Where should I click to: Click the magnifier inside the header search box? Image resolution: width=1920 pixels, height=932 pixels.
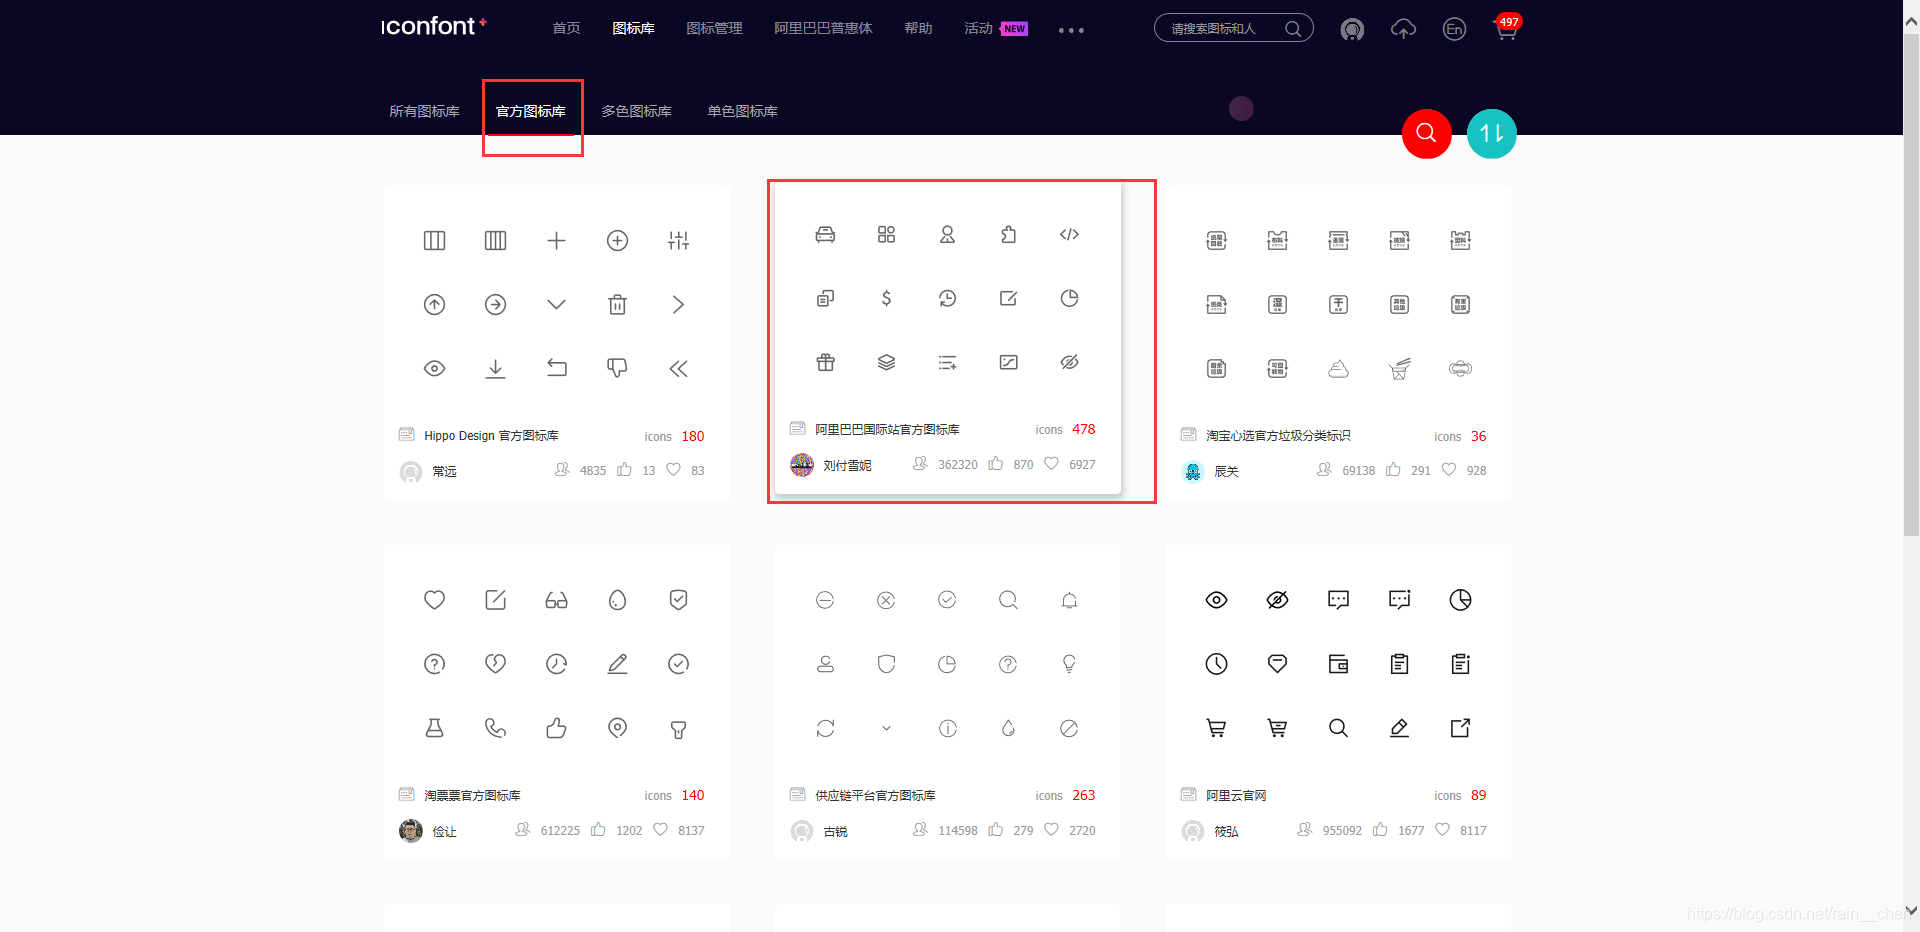pyautogui.click(x=1293, y=29)
